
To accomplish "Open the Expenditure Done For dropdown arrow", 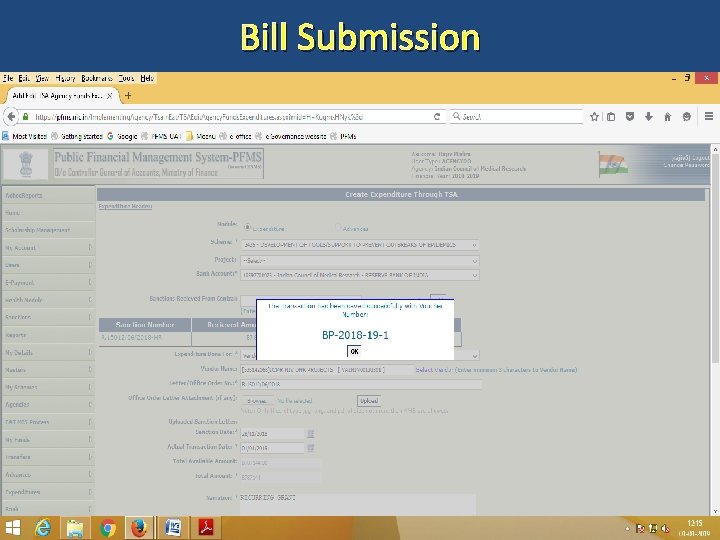I will pyautogui.click(x=474, y=355).
